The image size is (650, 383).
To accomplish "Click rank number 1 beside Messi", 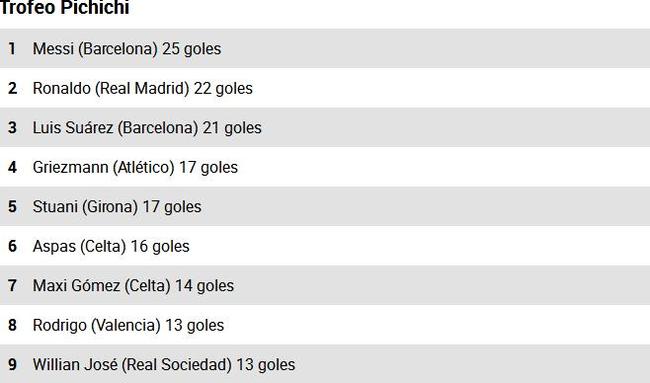I will tap(12, 48).
